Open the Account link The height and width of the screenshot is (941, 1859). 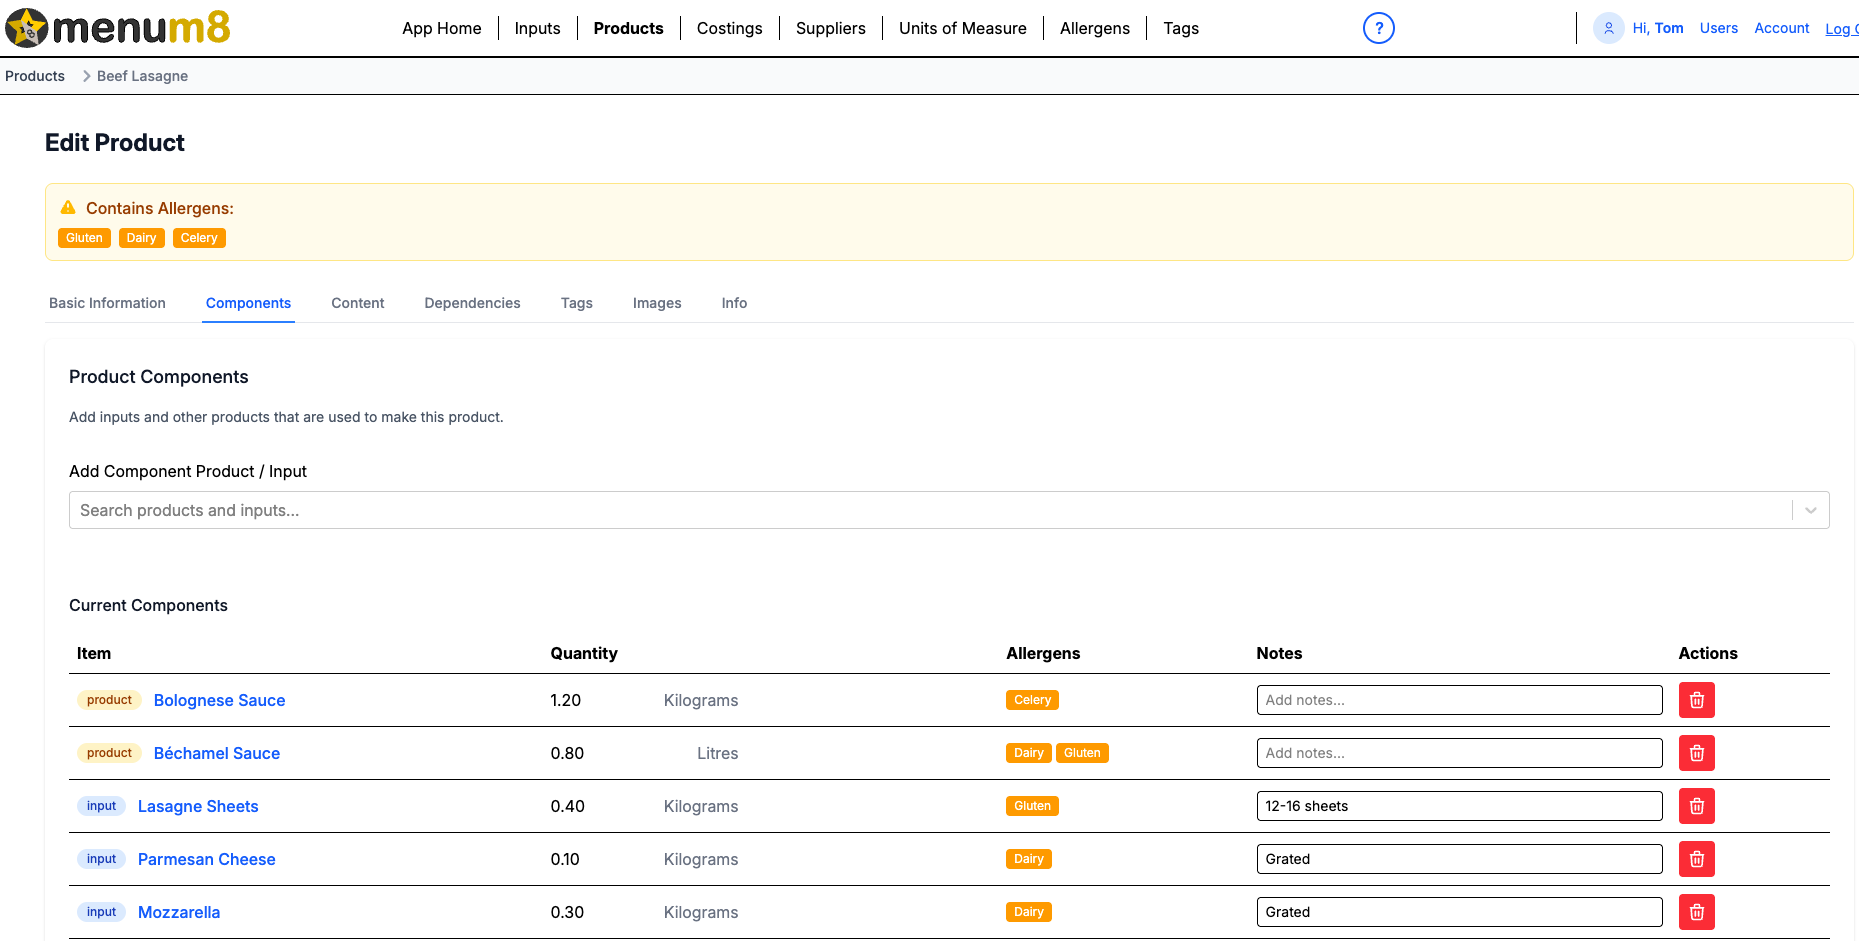[x=1781, y=28]
